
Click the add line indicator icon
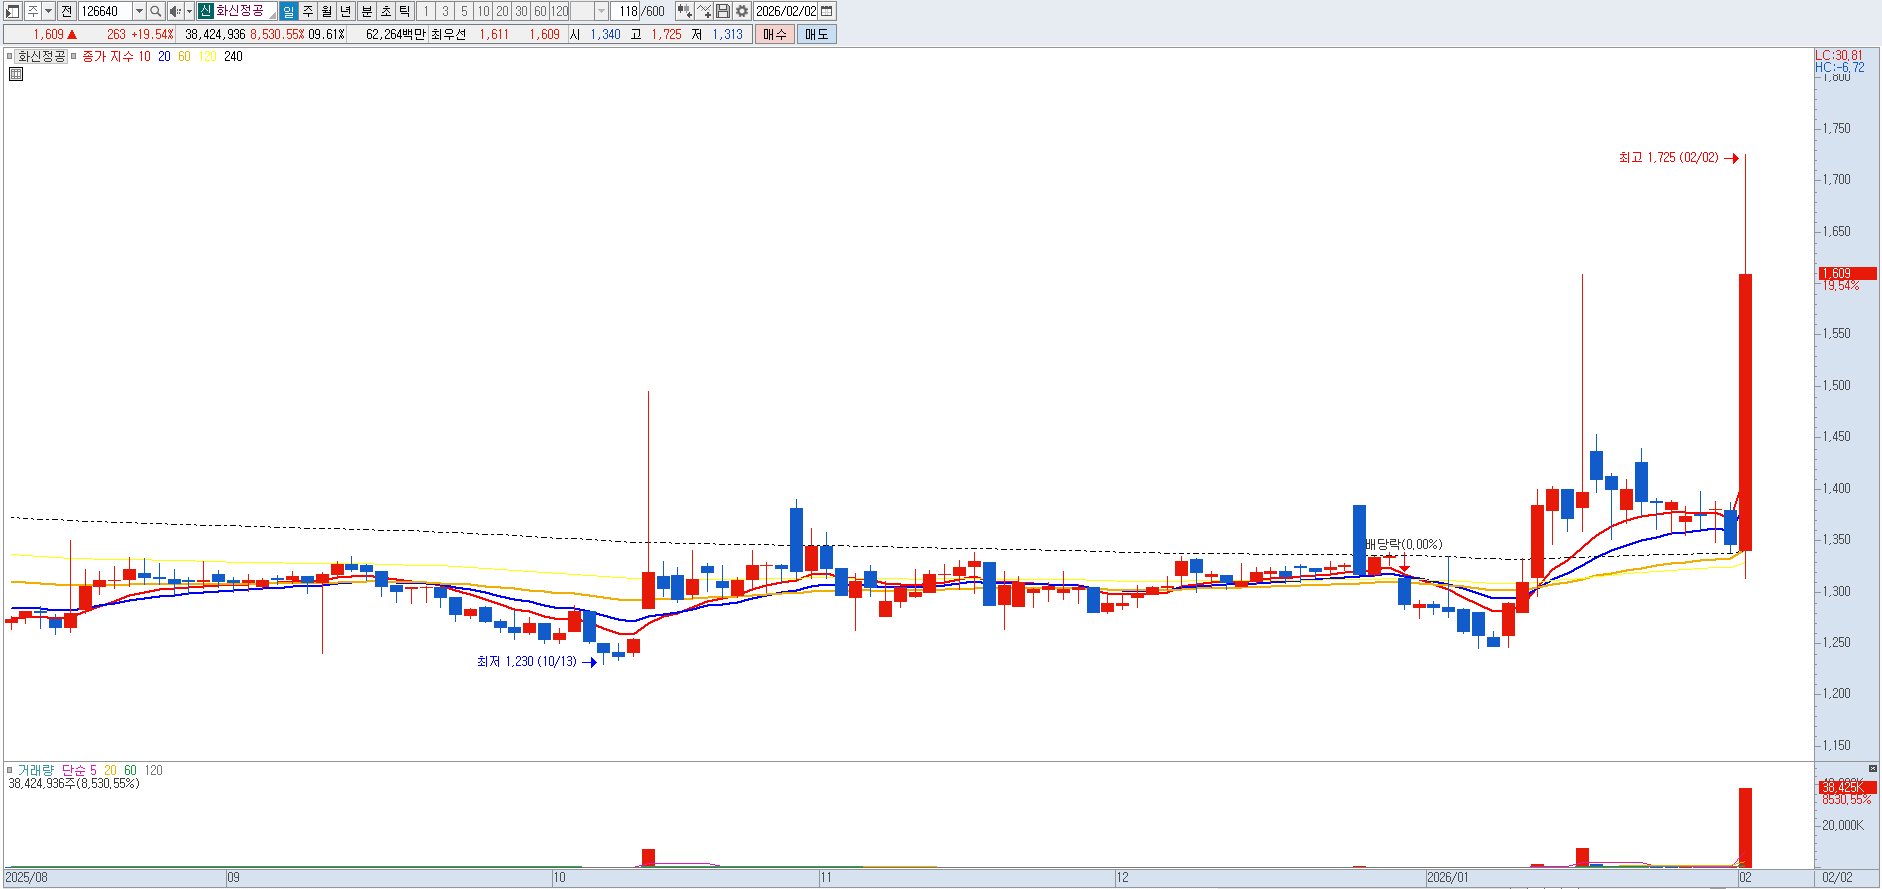(x=704, y=11)
